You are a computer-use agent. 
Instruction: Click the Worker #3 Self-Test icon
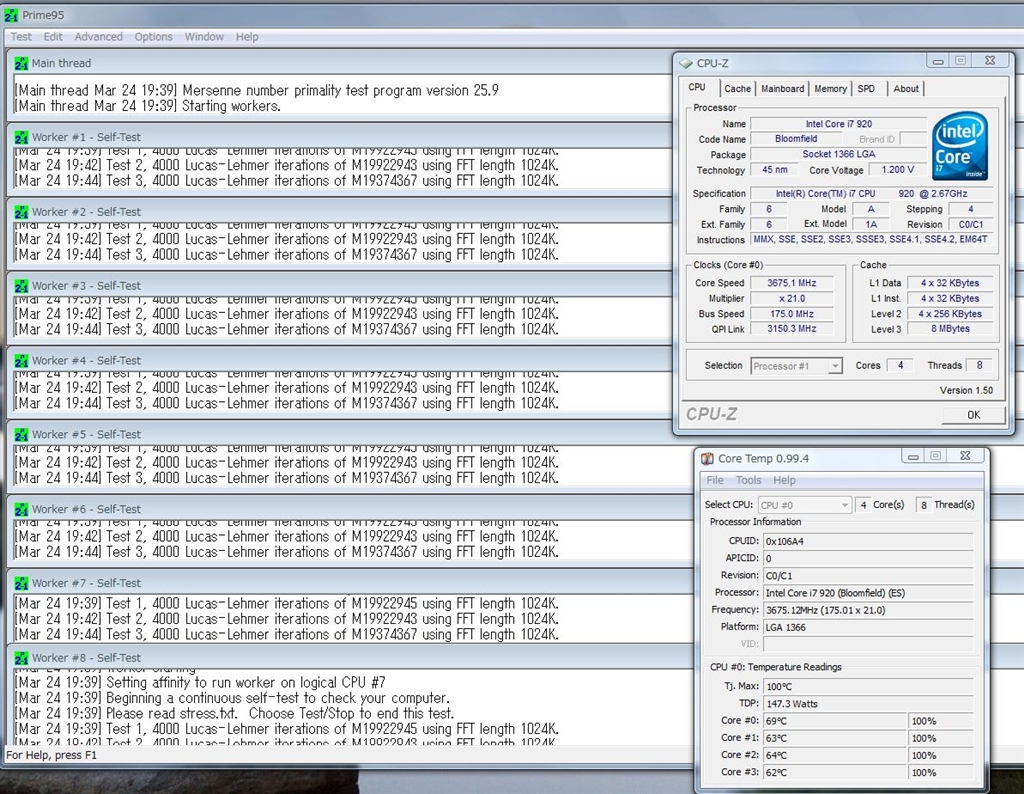tap(20, 286)
